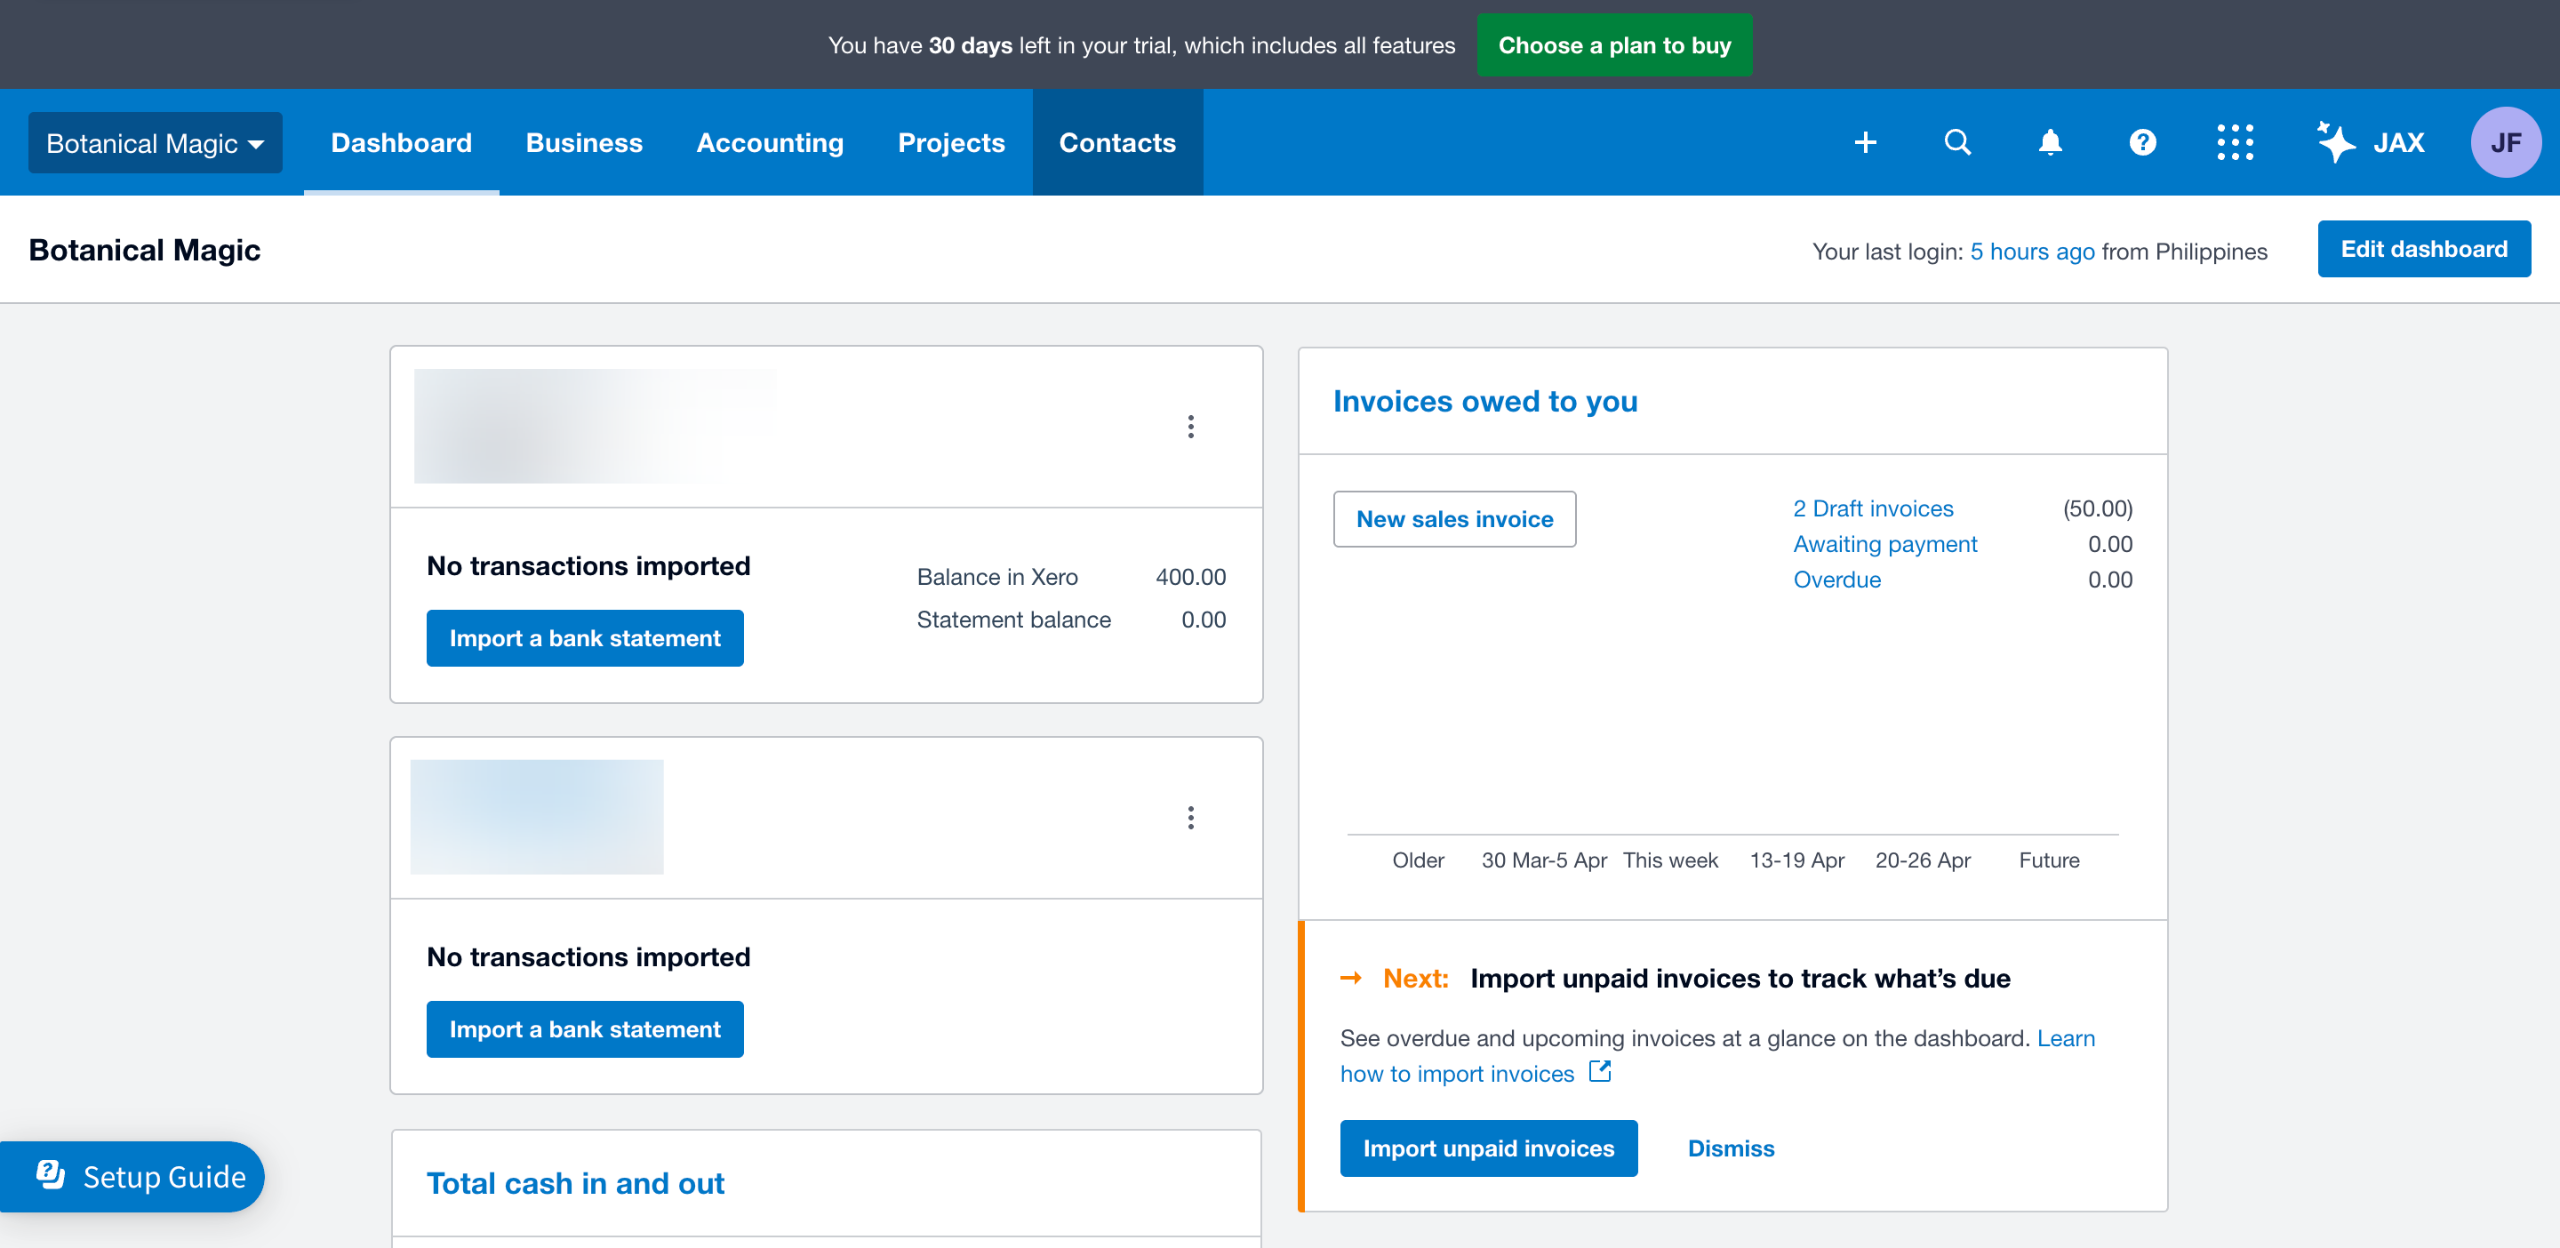Open first bank account's three-dot menu

1190,427
